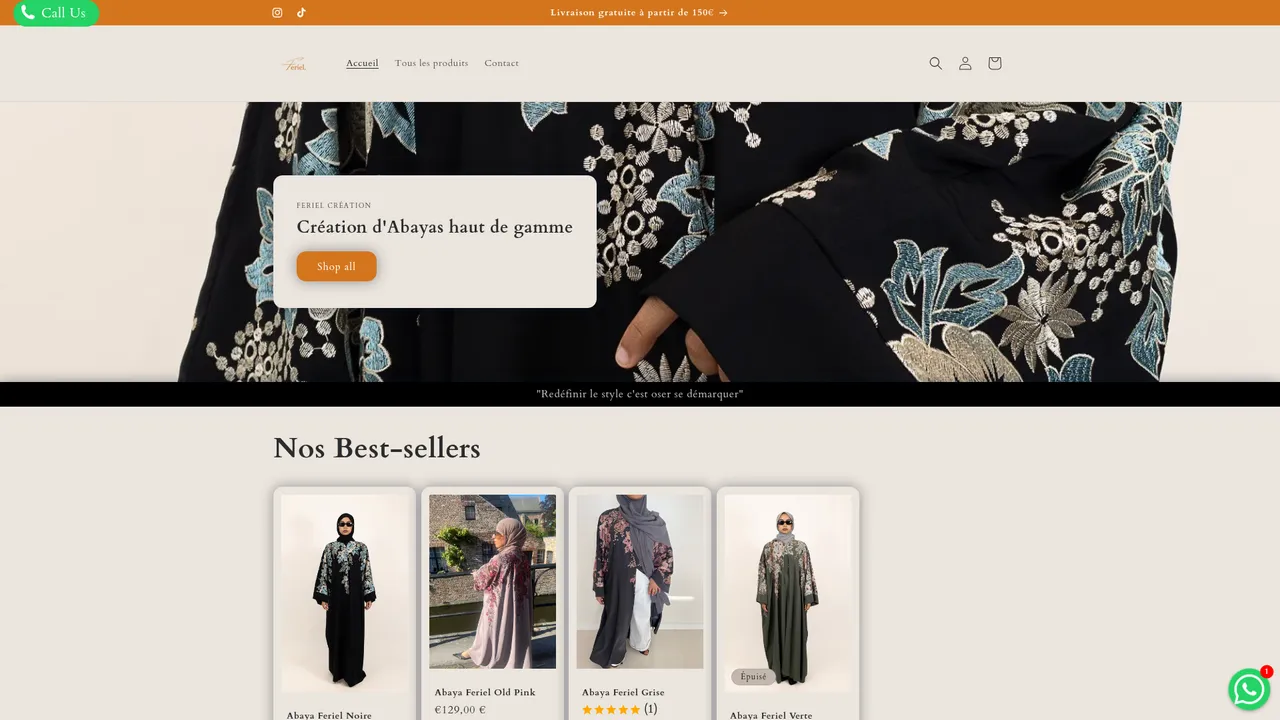1280x720 pixels.
Task: Click the Épuisé badge on Verte
Action: tap(754, 677)
